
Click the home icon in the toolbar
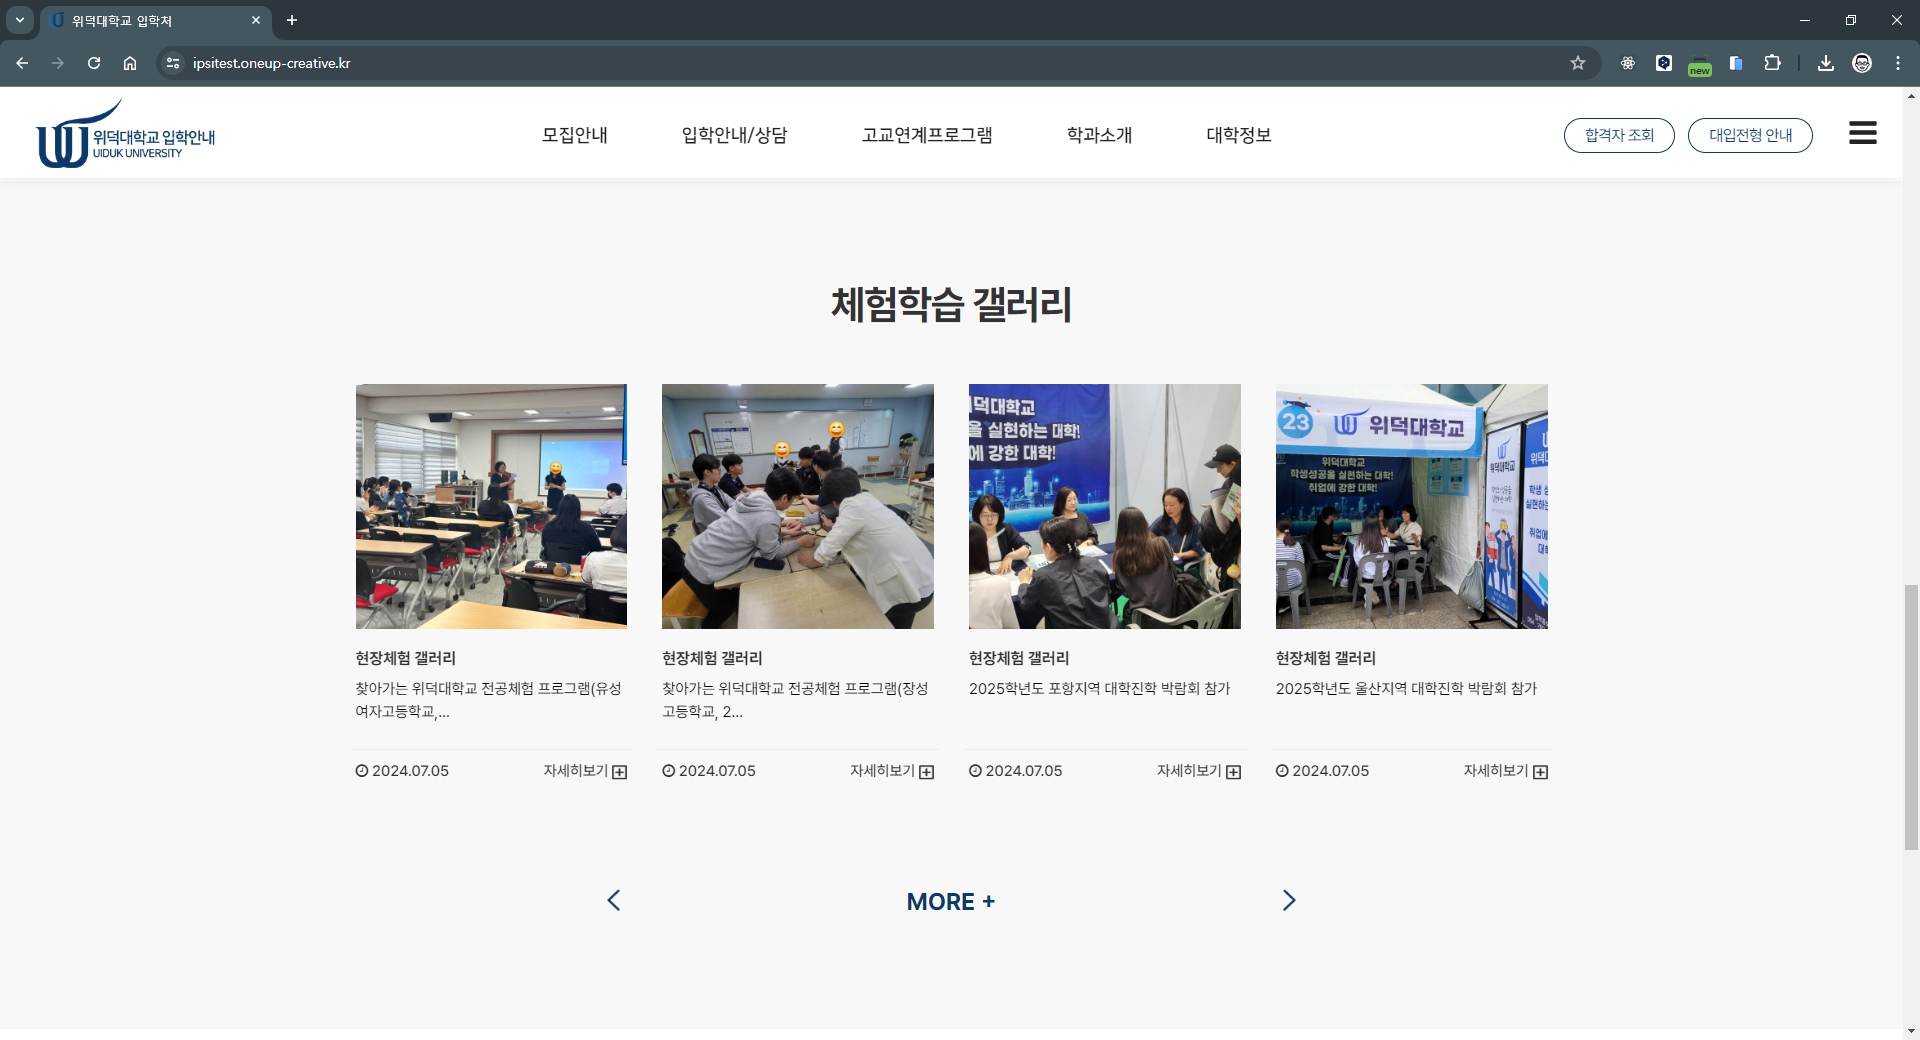[130, 63]
